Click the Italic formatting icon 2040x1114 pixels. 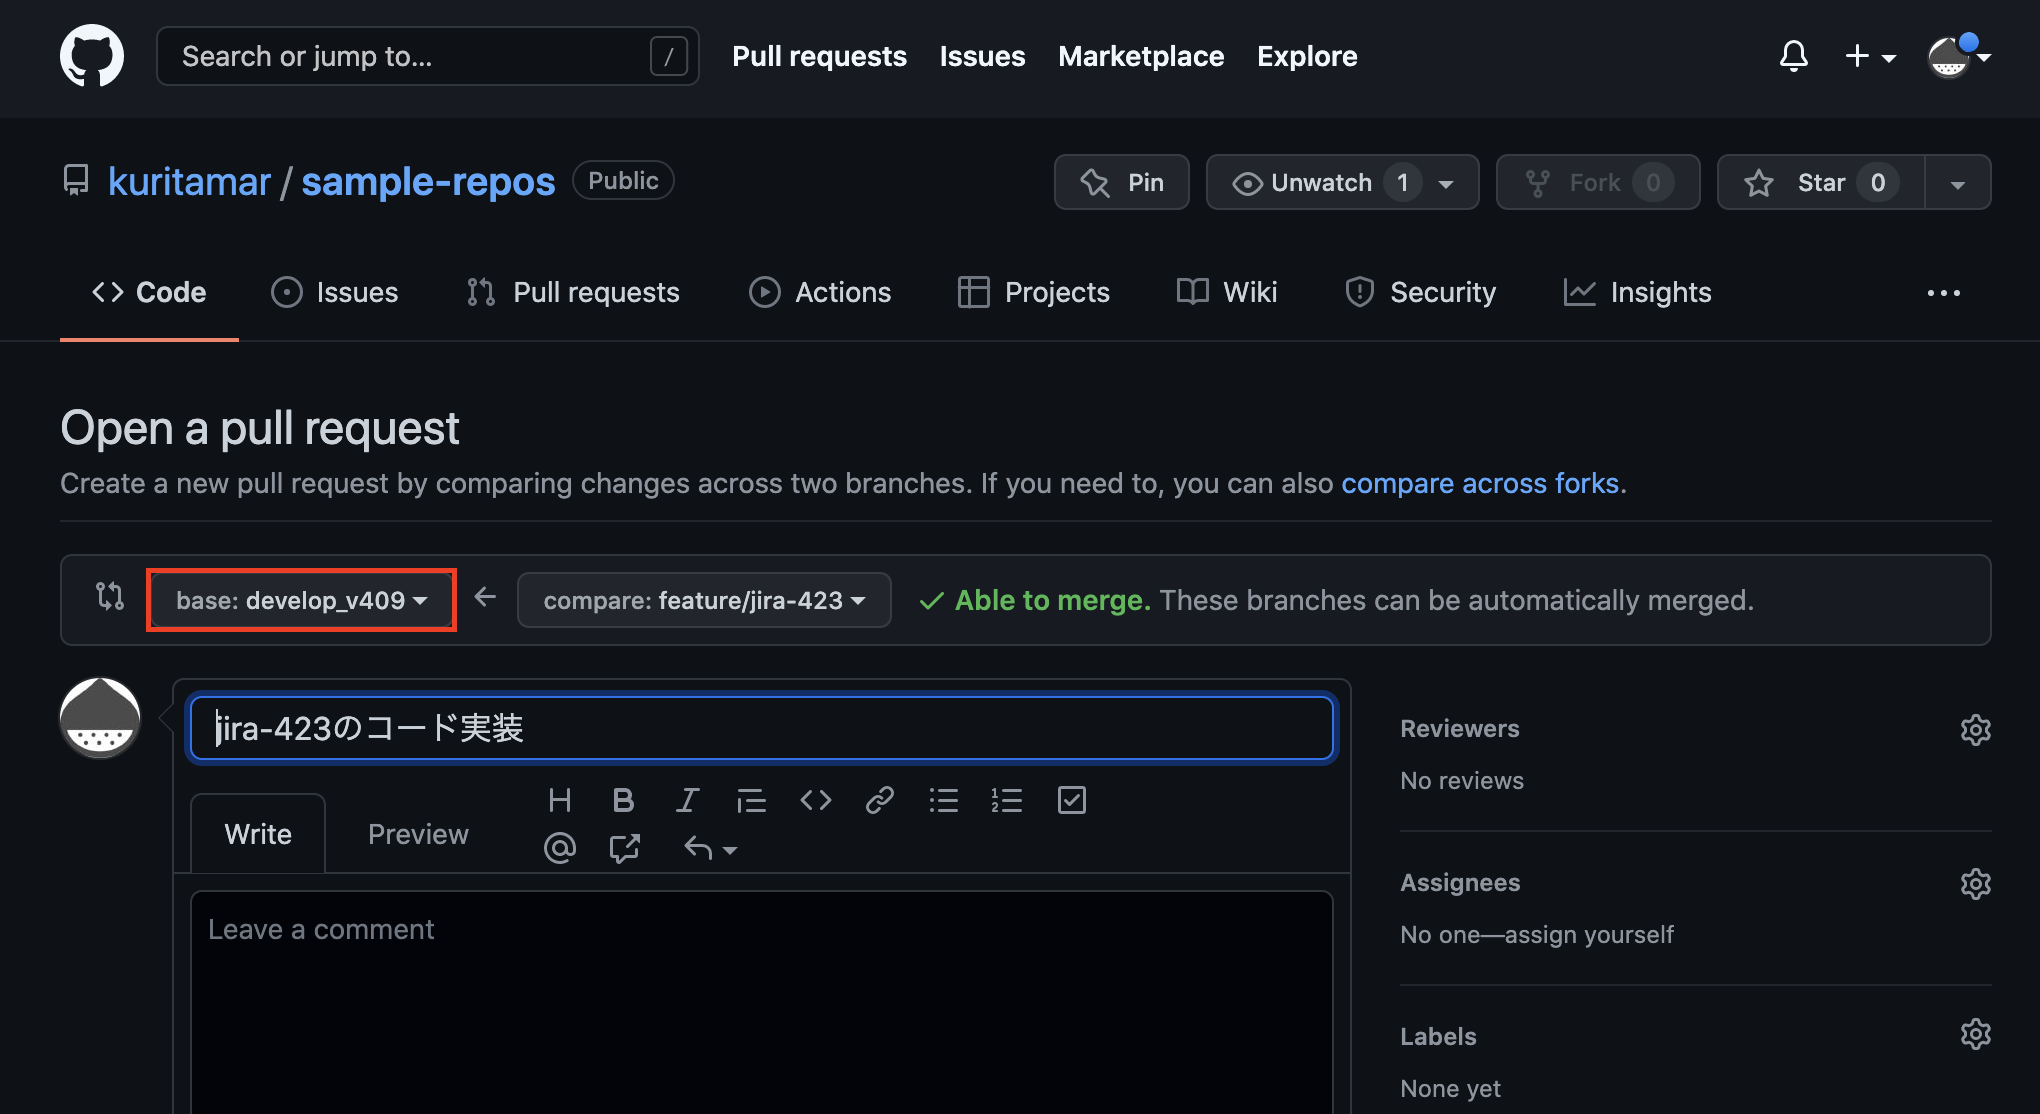[x=687, y=800]
